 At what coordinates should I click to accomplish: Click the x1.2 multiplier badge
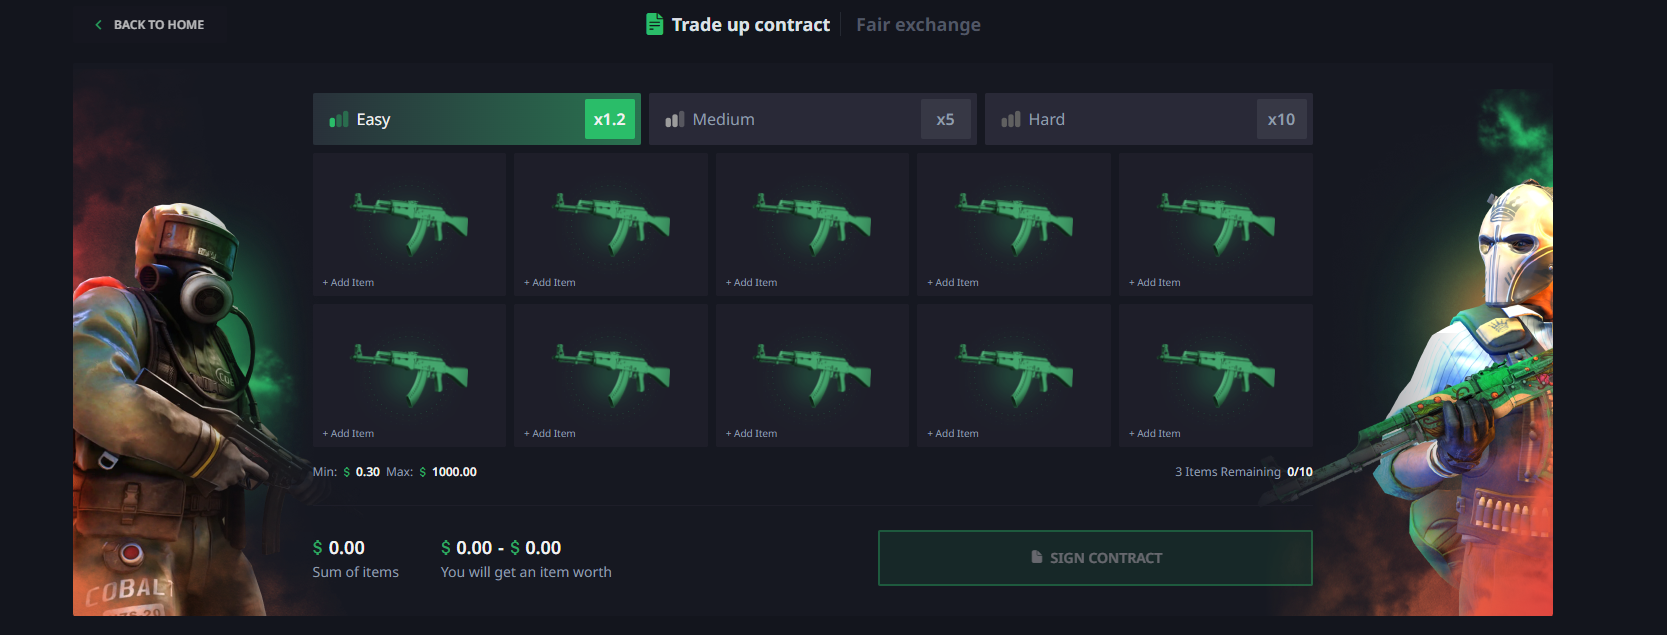tap(609, 120)
